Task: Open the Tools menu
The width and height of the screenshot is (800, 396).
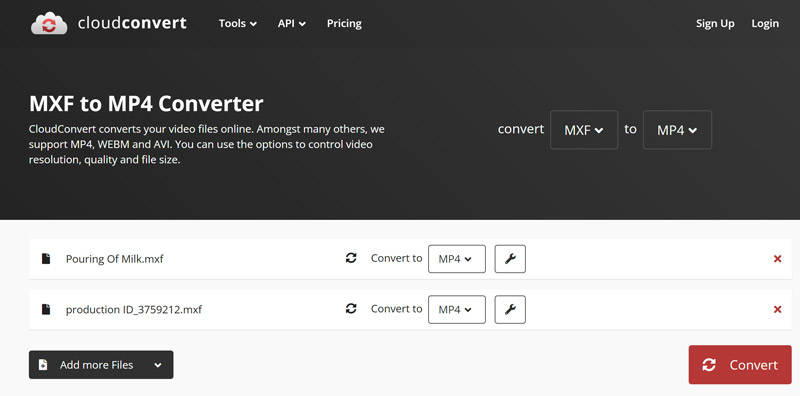Action: tap(238, 23)
